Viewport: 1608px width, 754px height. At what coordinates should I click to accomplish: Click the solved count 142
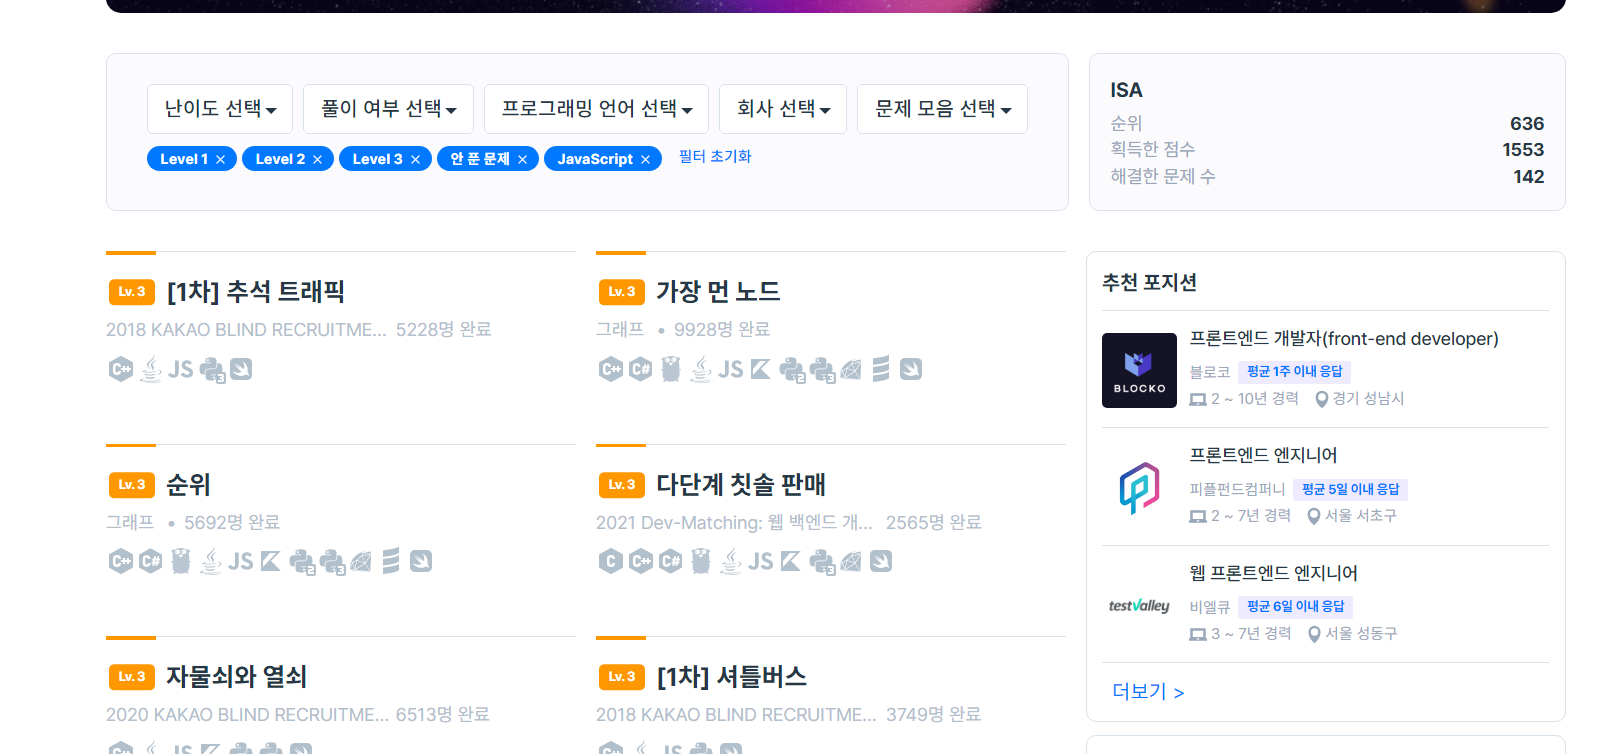pyautogui.click(x=1529, y=177)
